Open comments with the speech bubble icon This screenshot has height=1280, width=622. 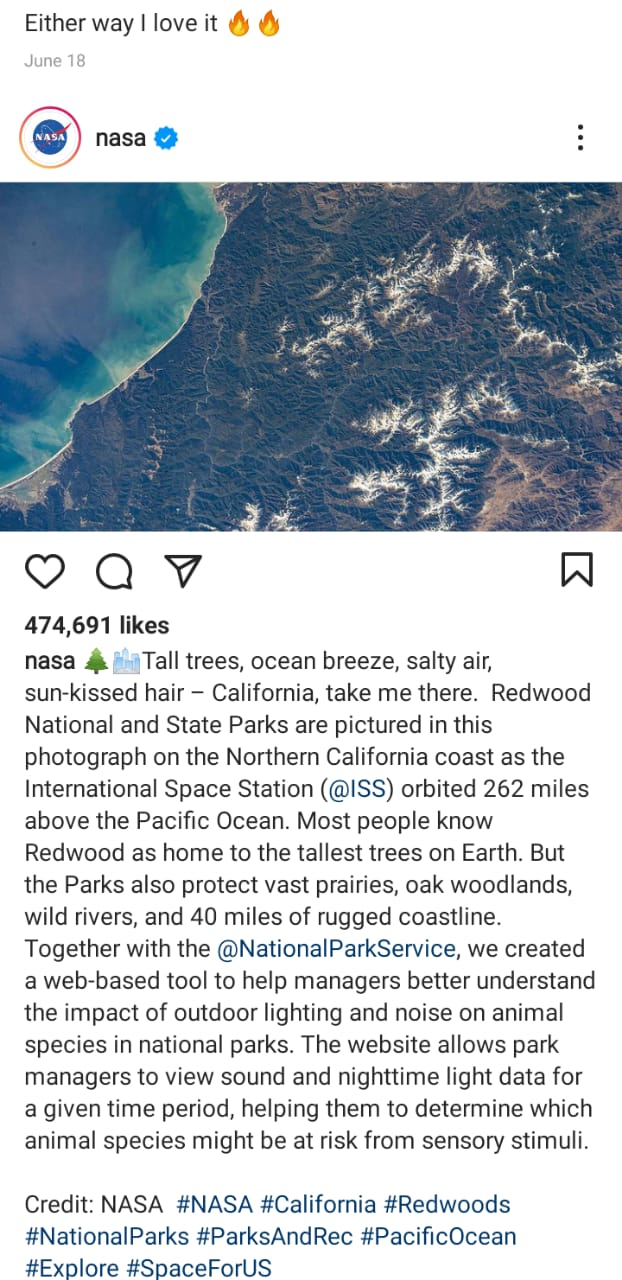pyautogui.click(x=114, y=571)
